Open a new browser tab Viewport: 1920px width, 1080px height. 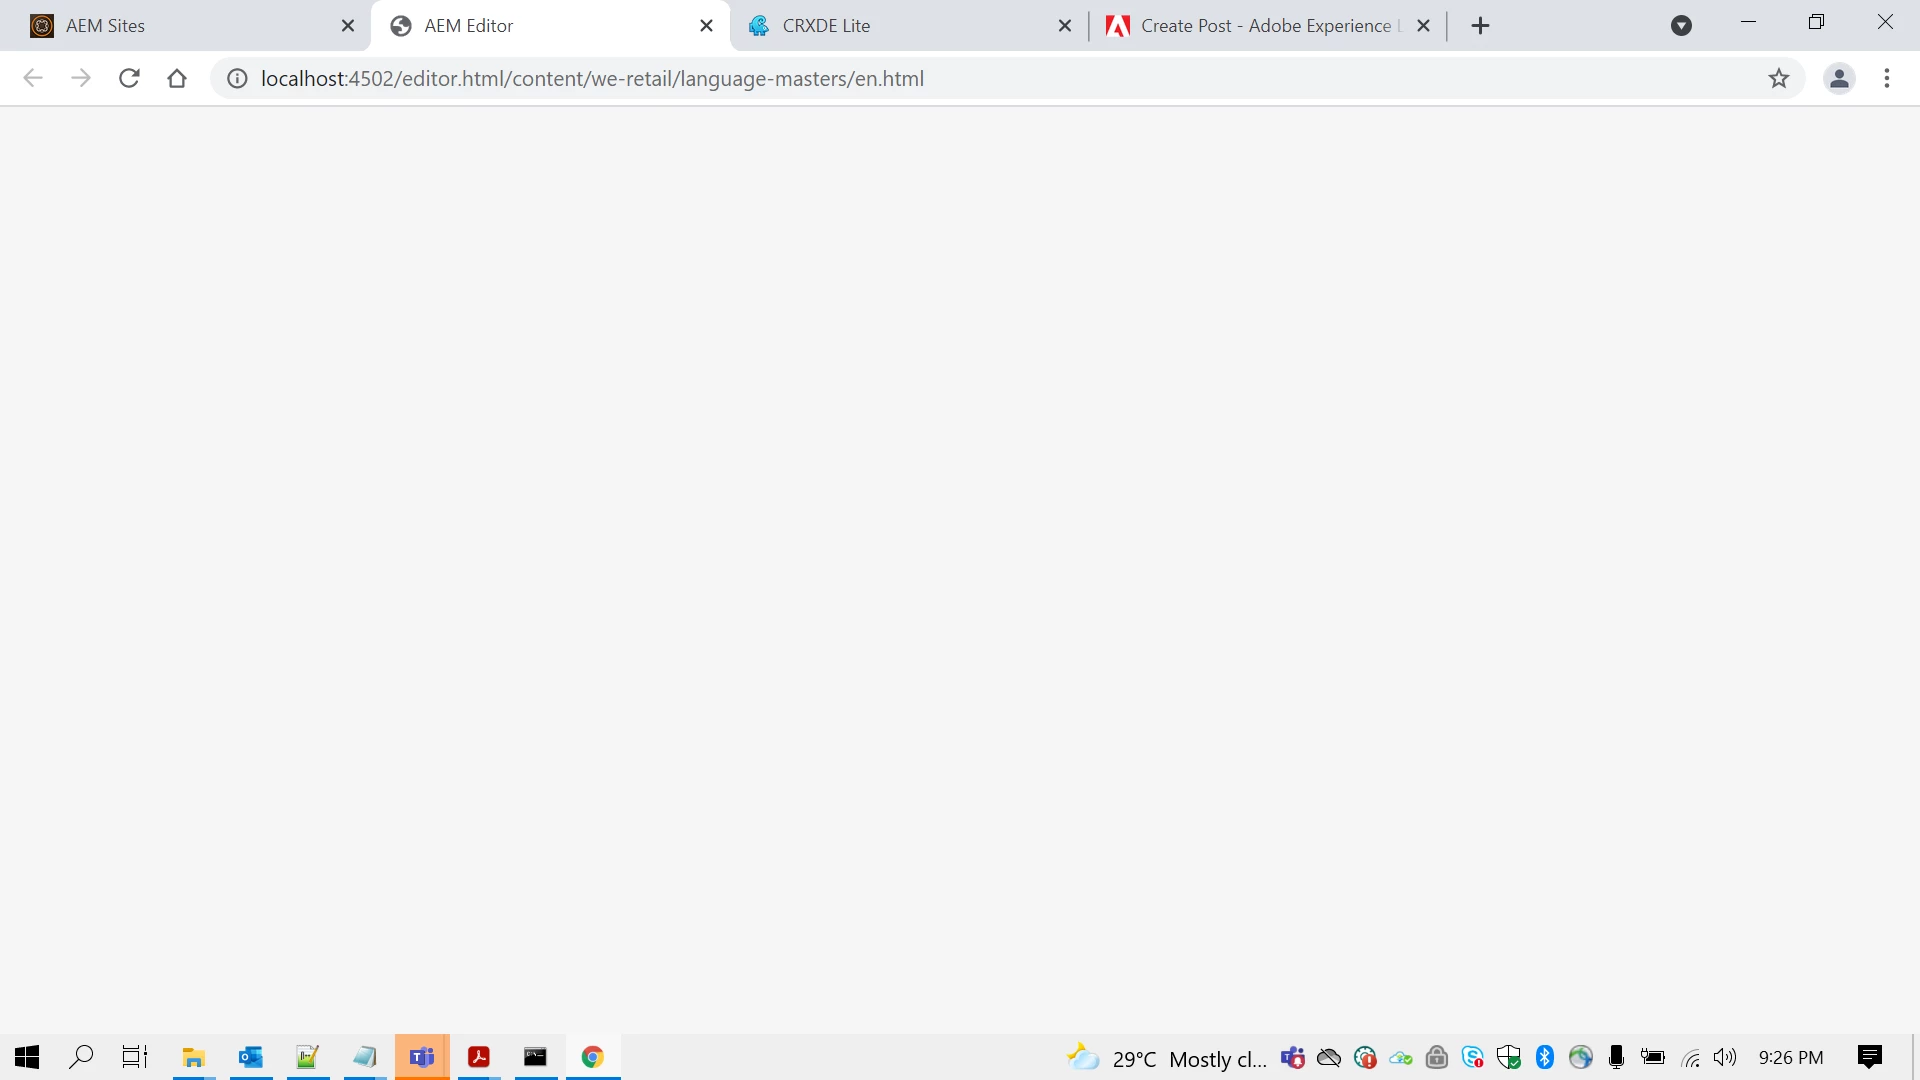click(x=1481, y=26)
